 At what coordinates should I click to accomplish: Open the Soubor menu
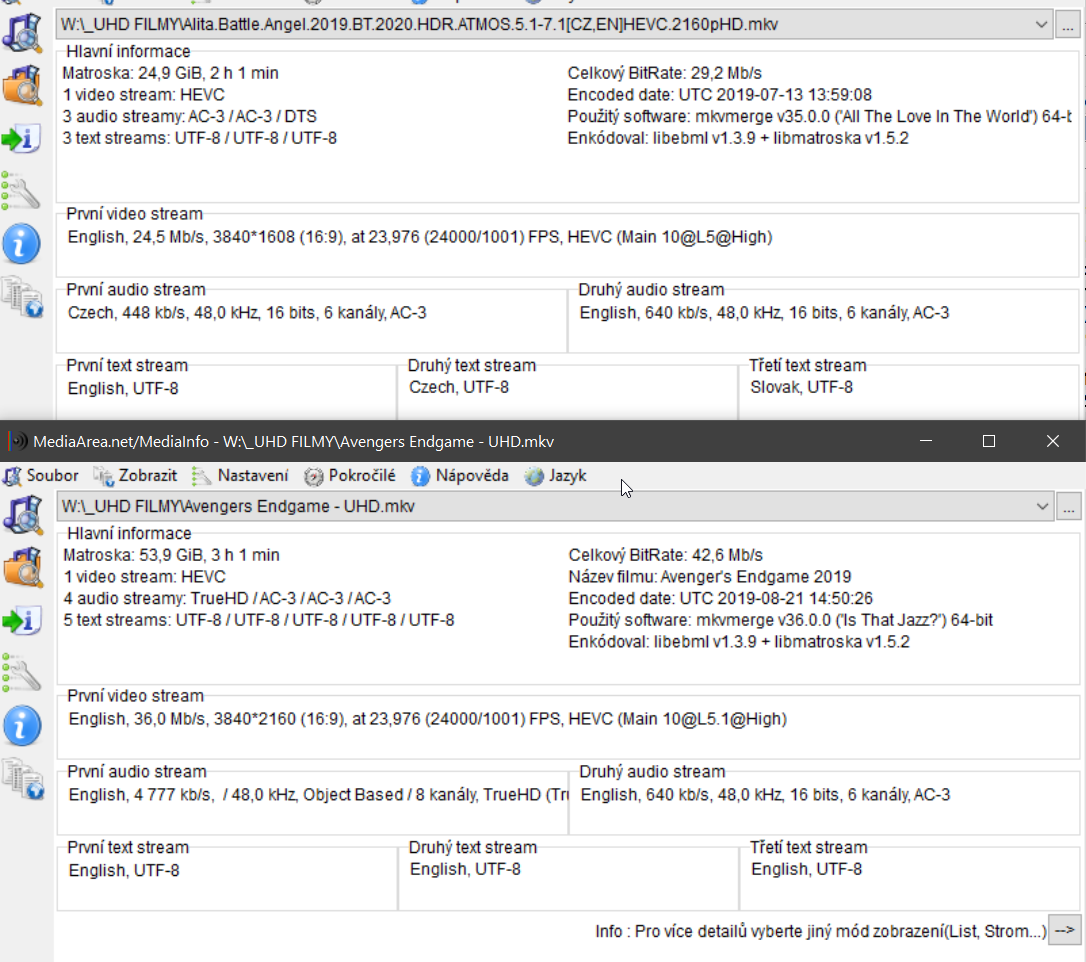[x=42, y=476]
